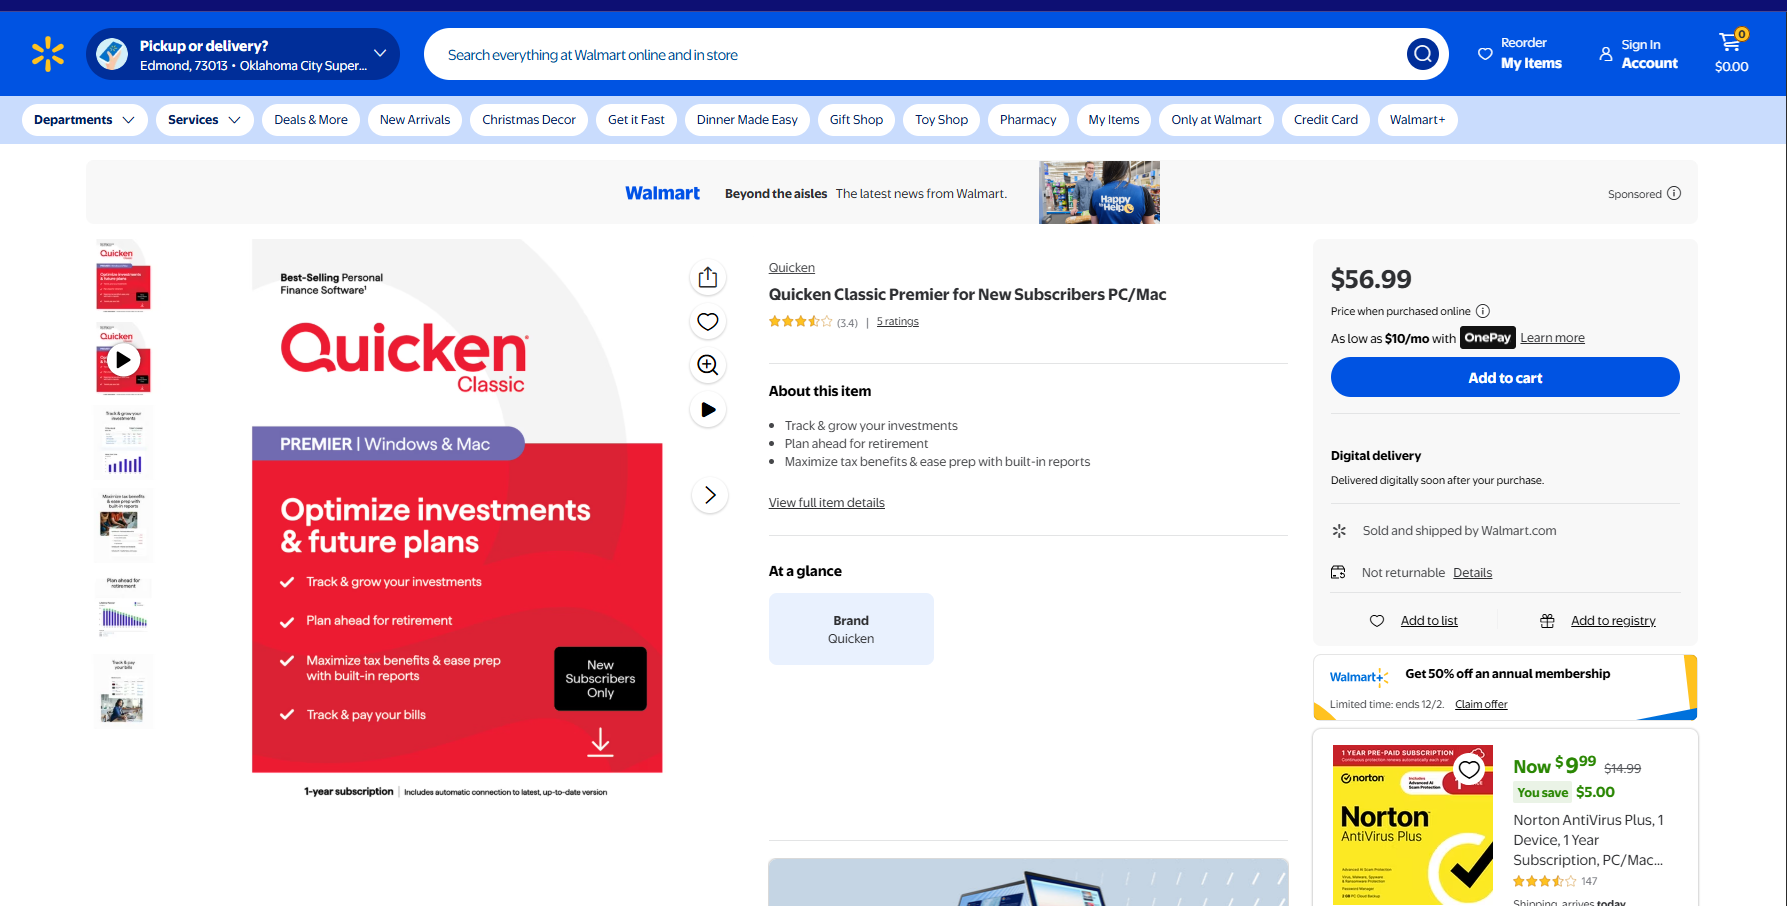This screenshot has height=906, width=1787.
Task: Click heart icon on Norton AntiVirus card
Action: (1469, 769)
